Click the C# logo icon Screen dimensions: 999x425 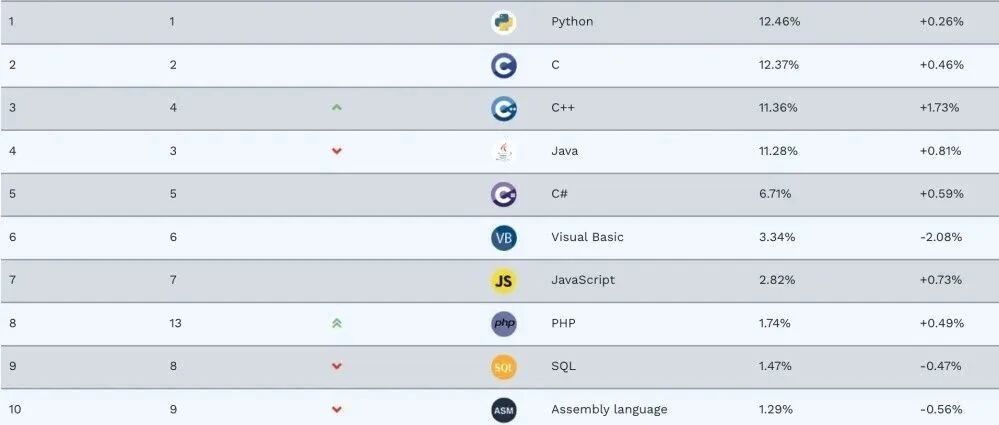coord(503,194)
